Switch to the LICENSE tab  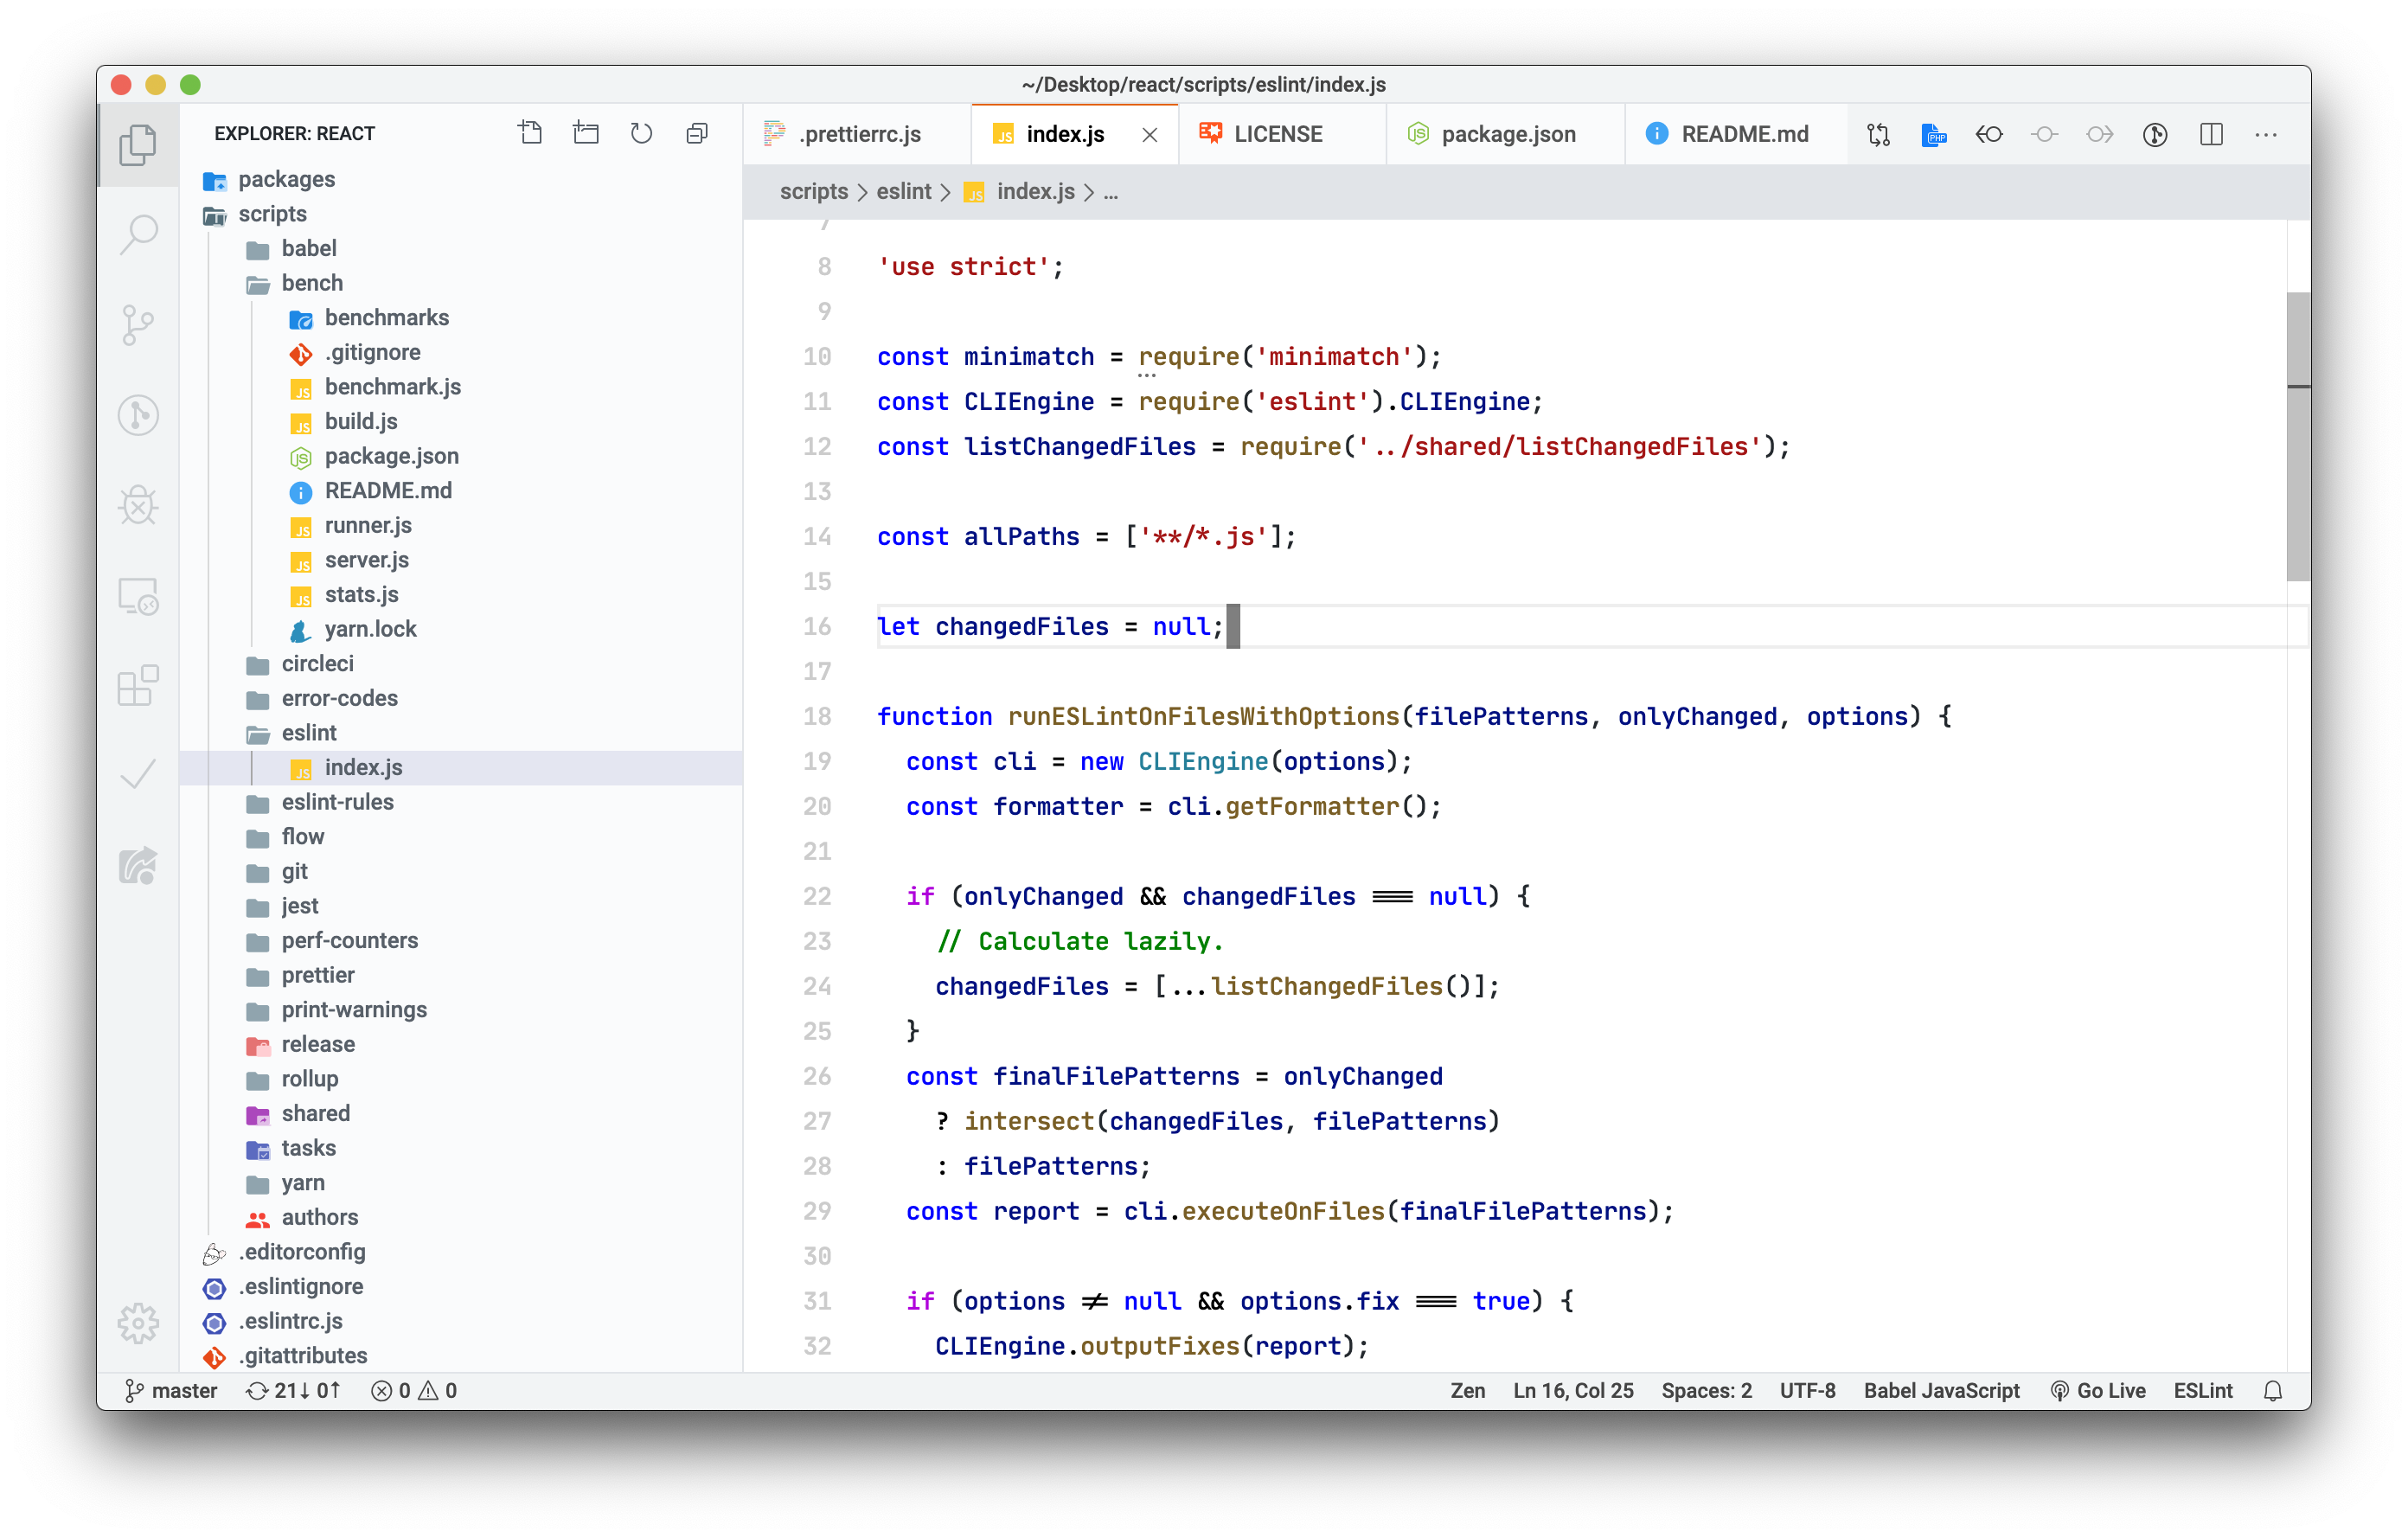1277,134
